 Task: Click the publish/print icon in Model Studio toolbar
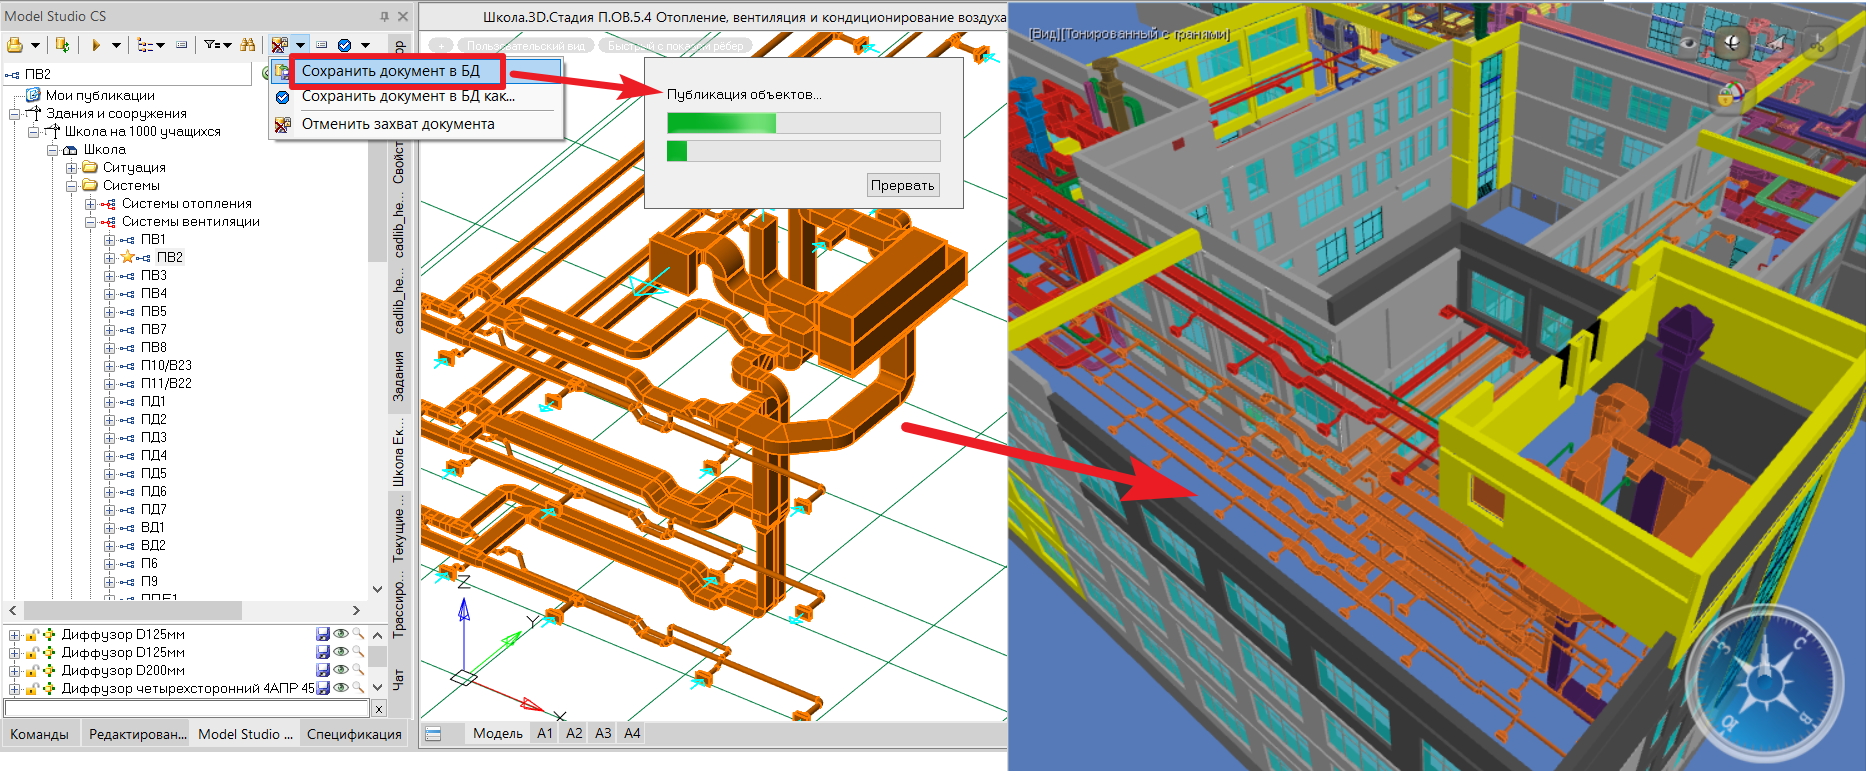[x=15, y=45]
